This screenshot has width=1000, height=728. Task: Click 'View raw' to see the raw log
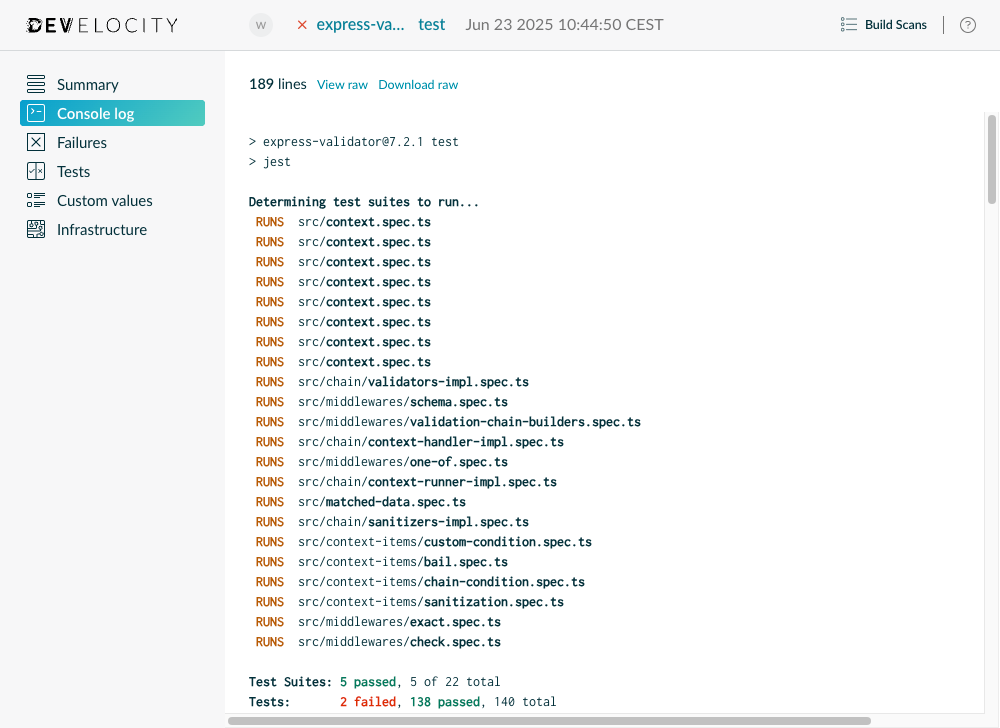click(x=342, y=84)
